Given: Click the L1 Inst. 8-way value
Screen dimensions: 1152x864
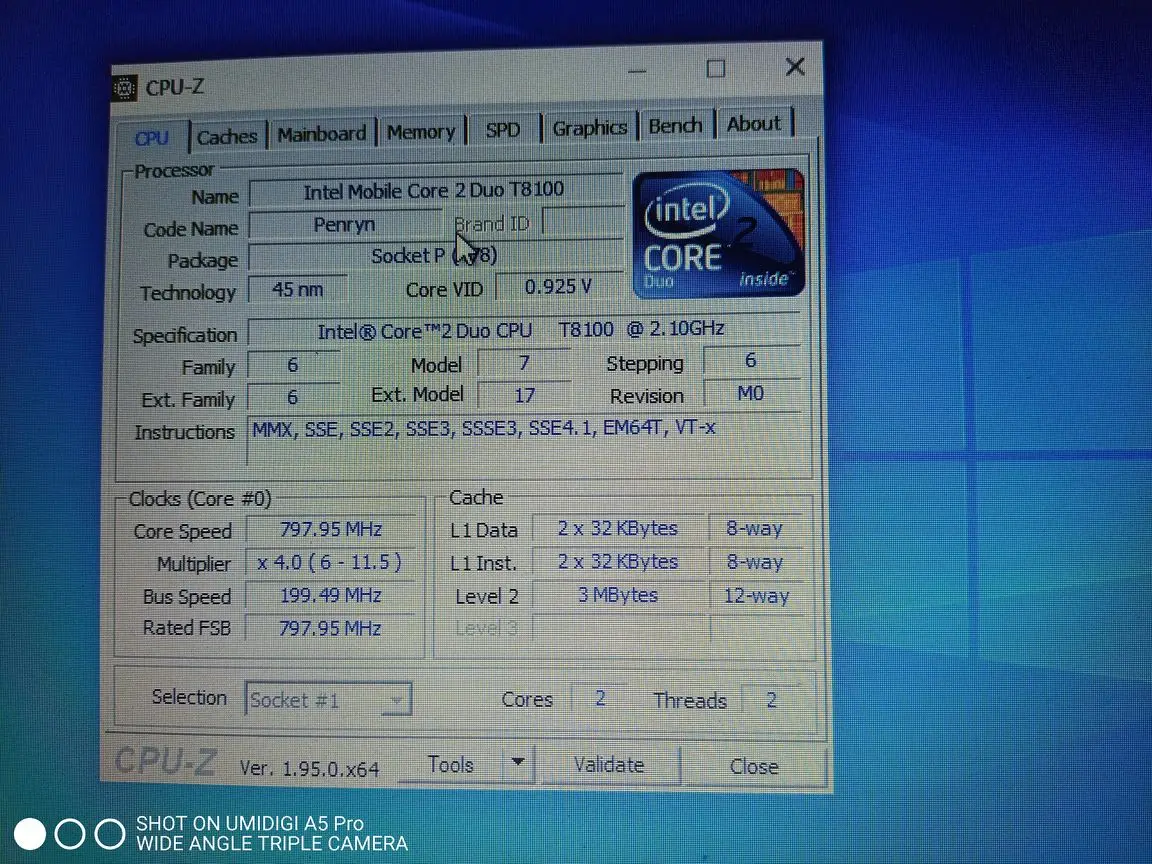Looking at the screenshot, I should tap(755, 562).
